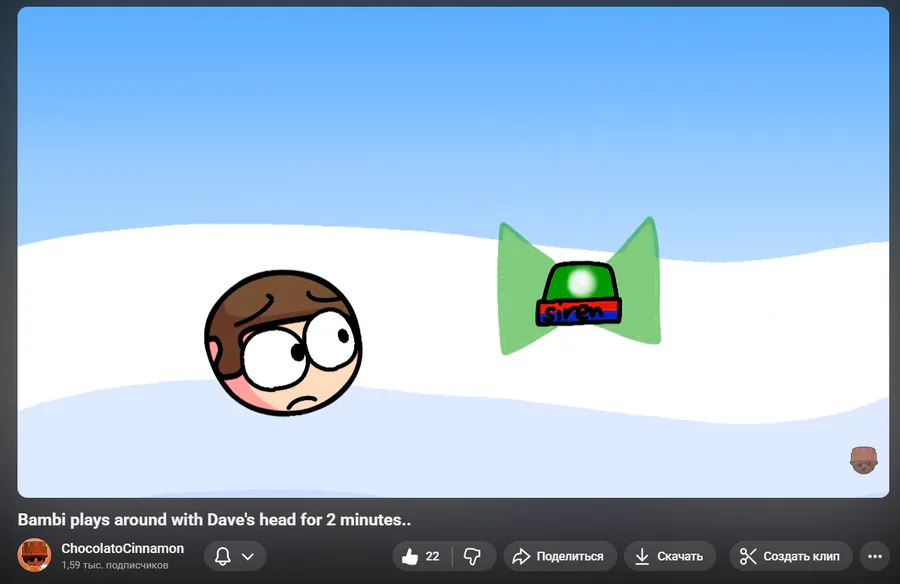Select the subscriber count "1,59 тыс. подписчиков"
Viewport: 900px width, 584px height.
coord(115,565)
